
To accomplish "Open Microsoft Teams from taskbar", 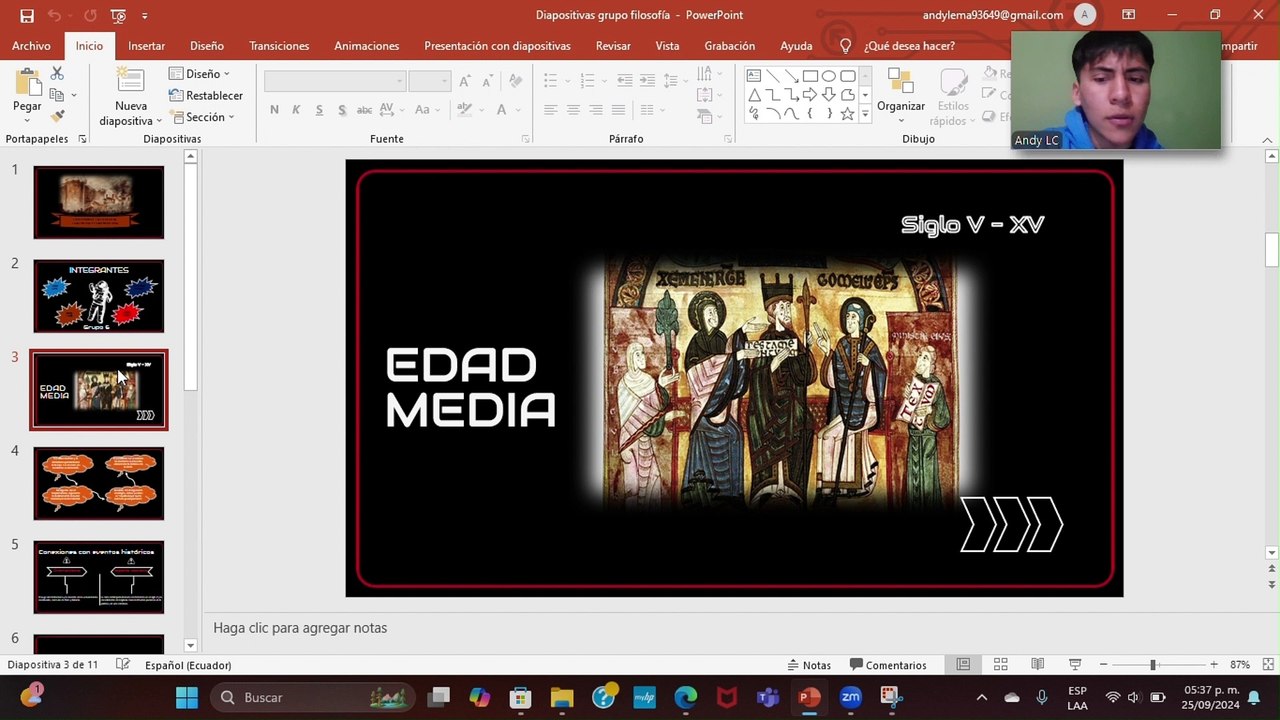I will point(768,697).
